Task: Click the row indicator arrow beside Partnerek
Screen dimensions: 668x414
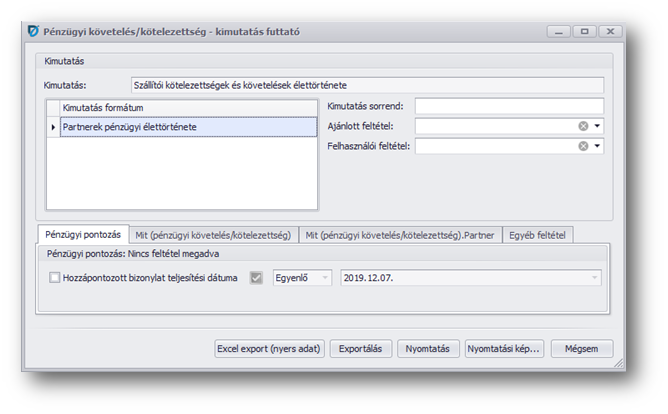Action: coord(53,127)
